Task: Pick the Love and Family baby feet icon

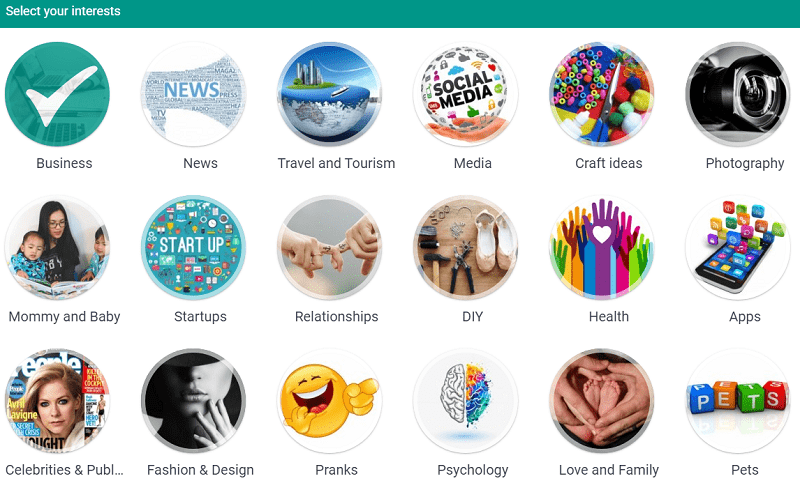Action: pyautogui.click(x=602, y=401)
